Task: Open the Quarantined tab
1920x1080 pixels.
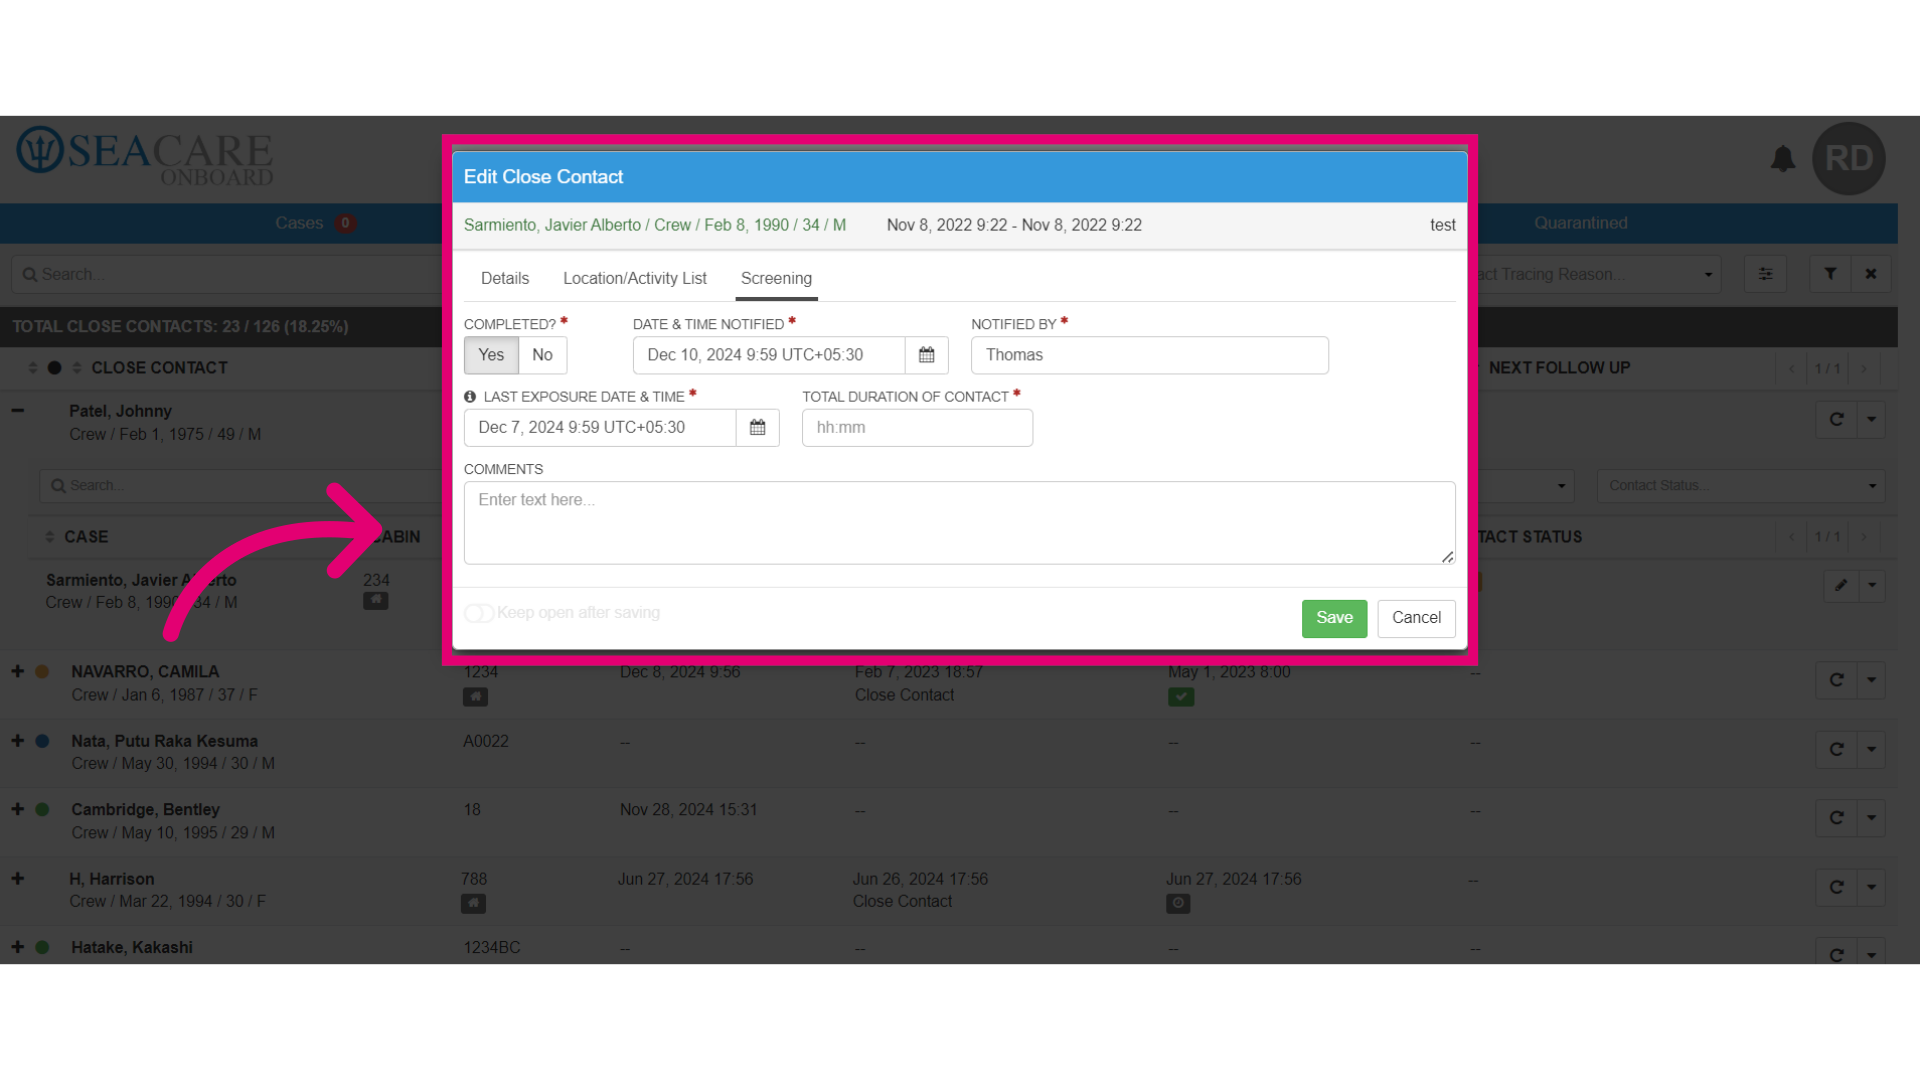Action: click(1581, 223)
